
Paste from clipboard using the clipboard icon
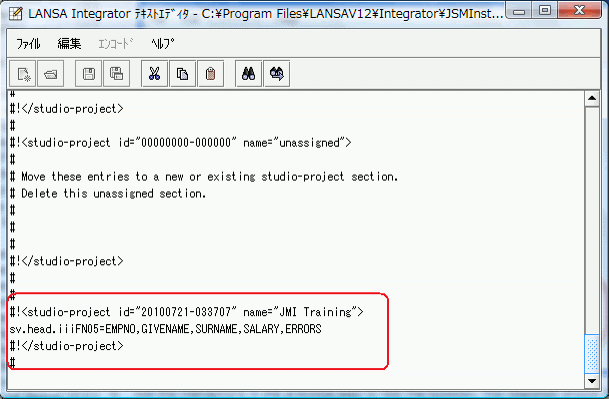211,73
